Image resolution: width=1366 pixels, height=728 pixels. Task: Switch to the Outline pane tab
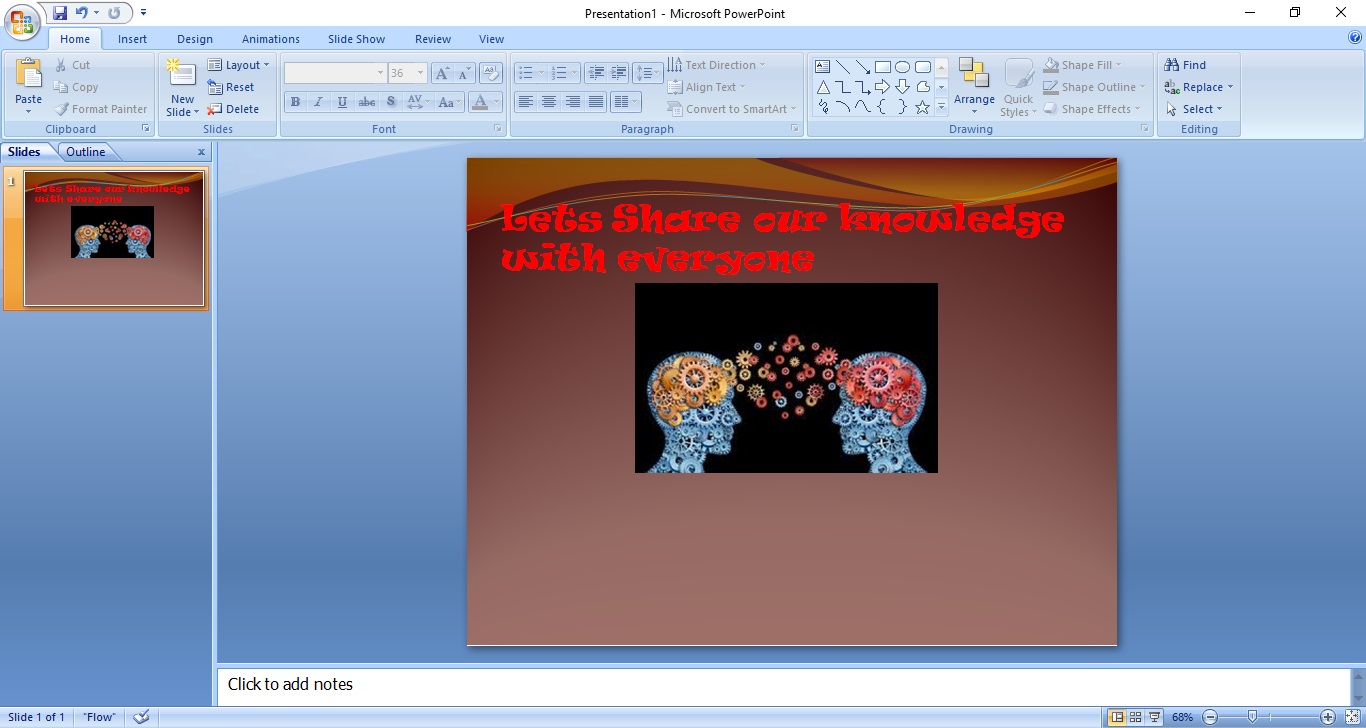pos(86,152)
